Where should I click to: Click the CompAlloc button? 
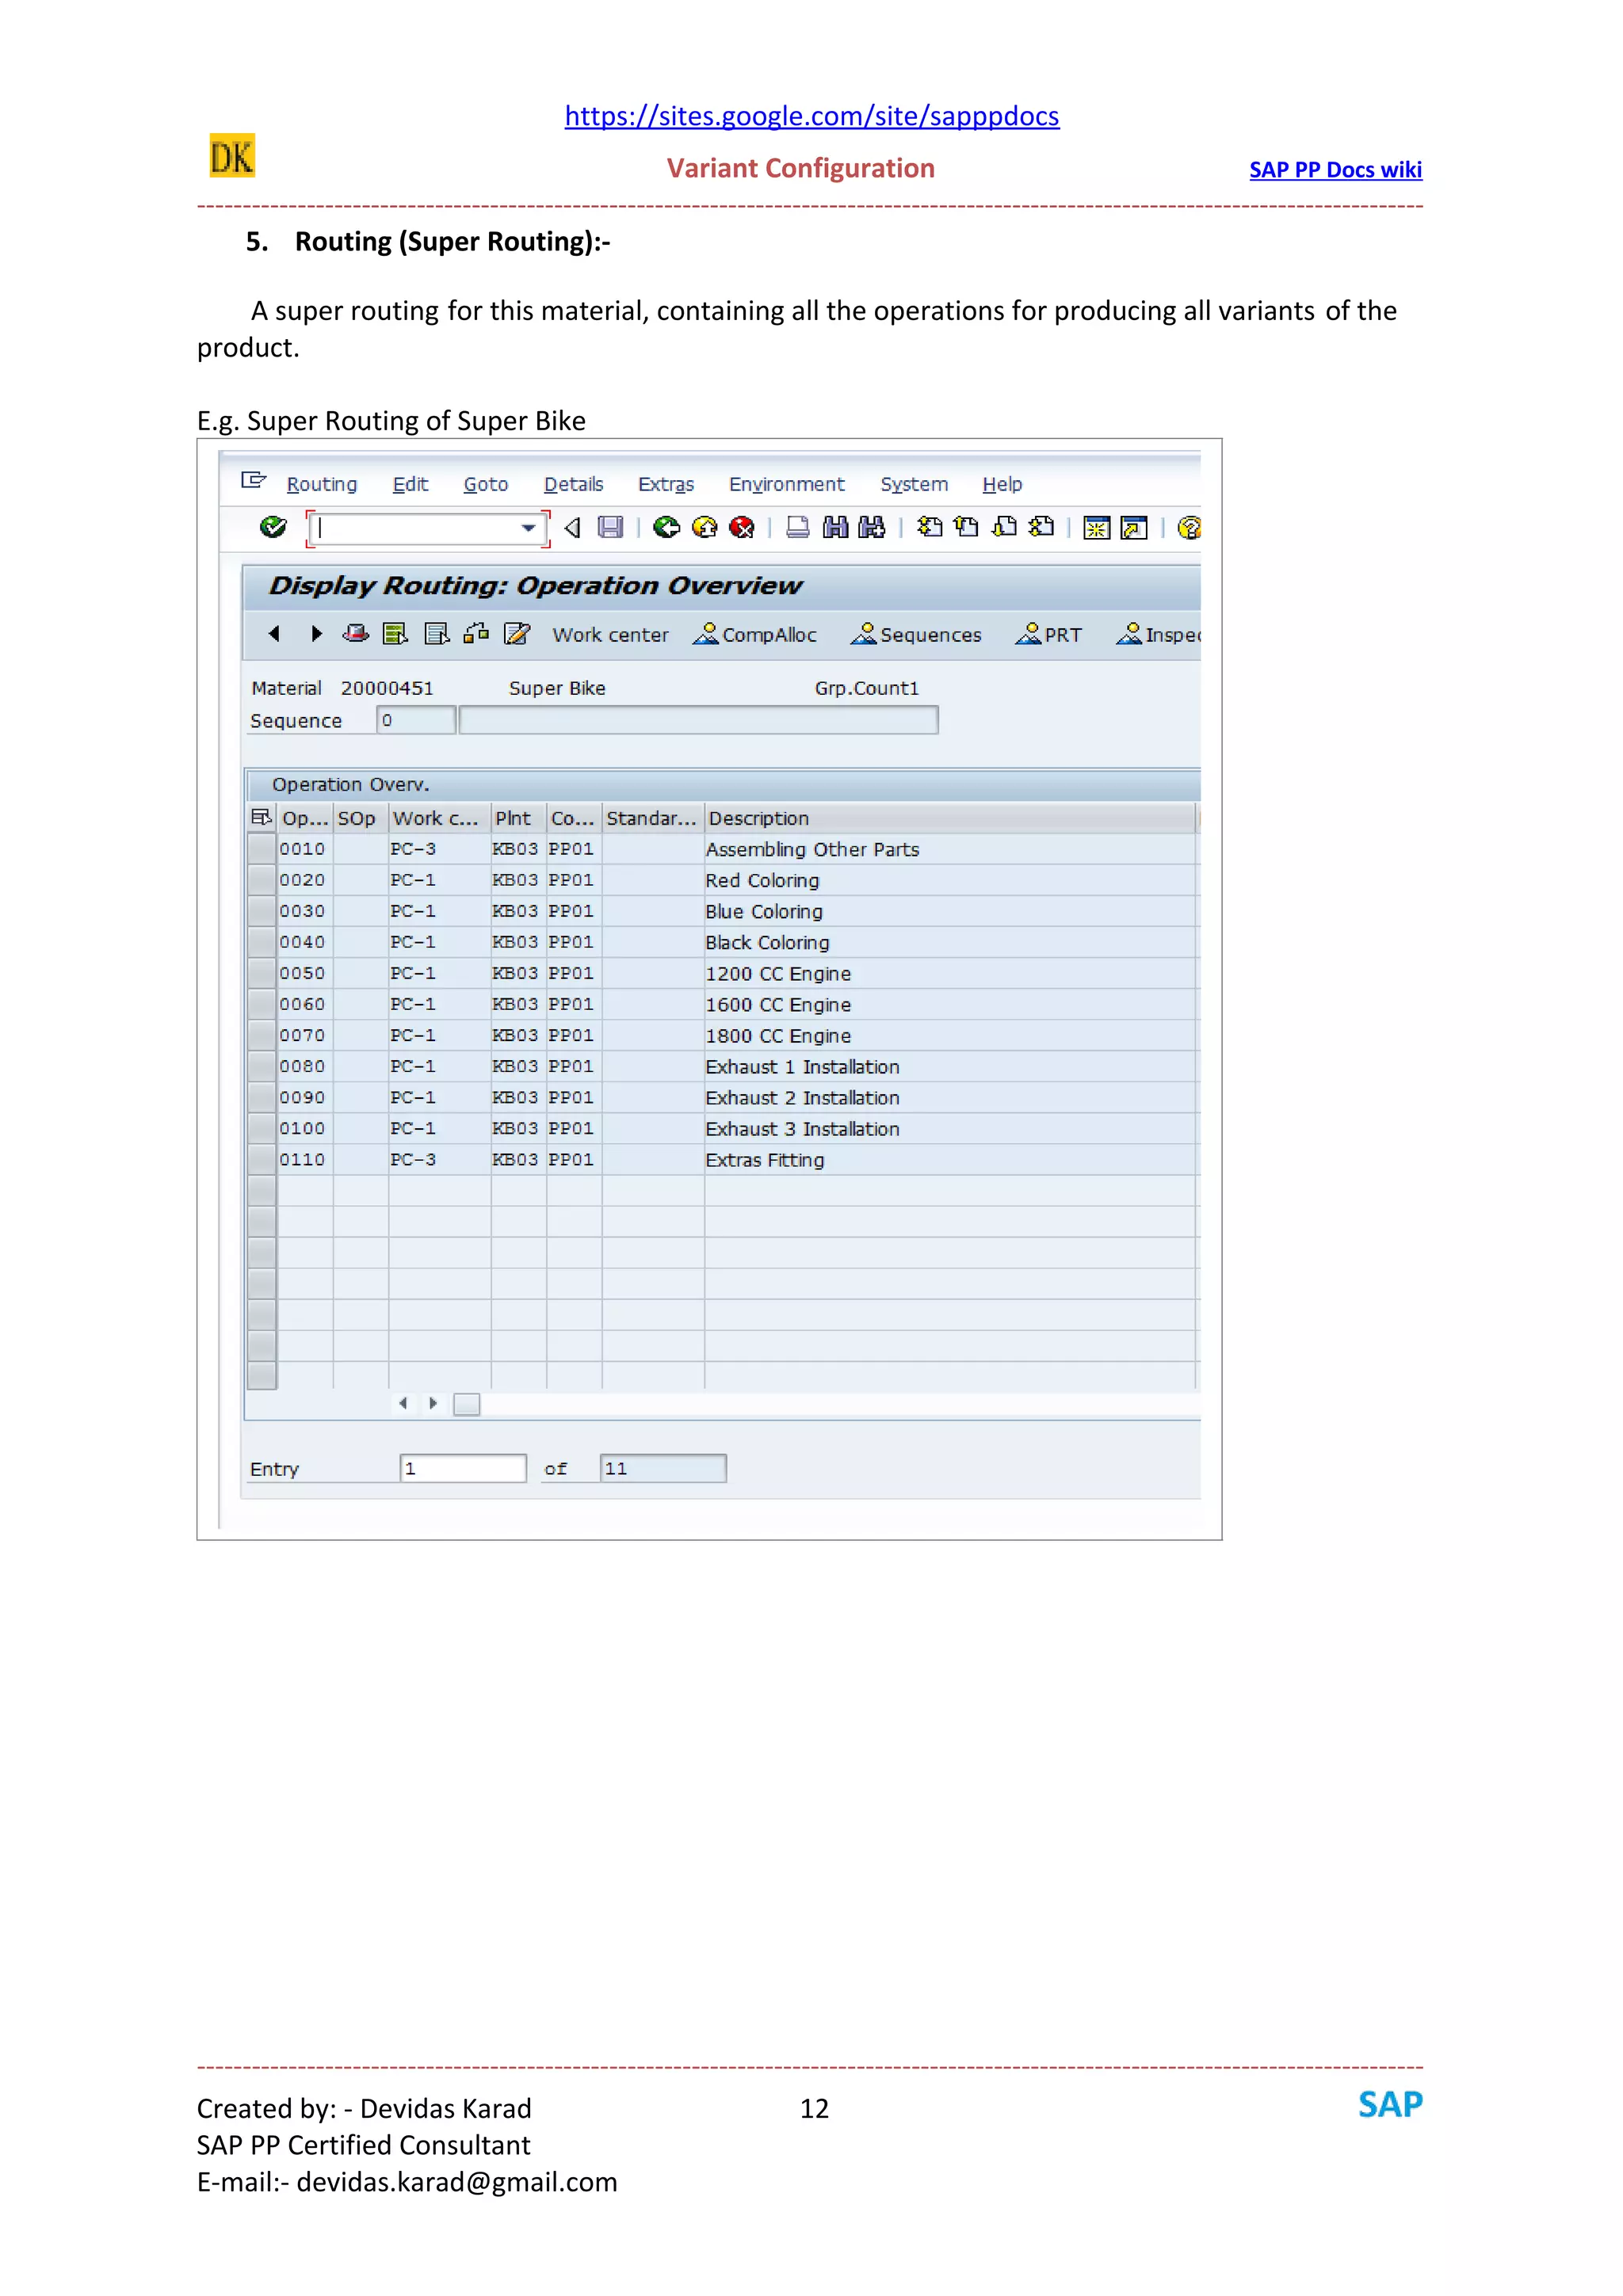[x=755, y=634]
